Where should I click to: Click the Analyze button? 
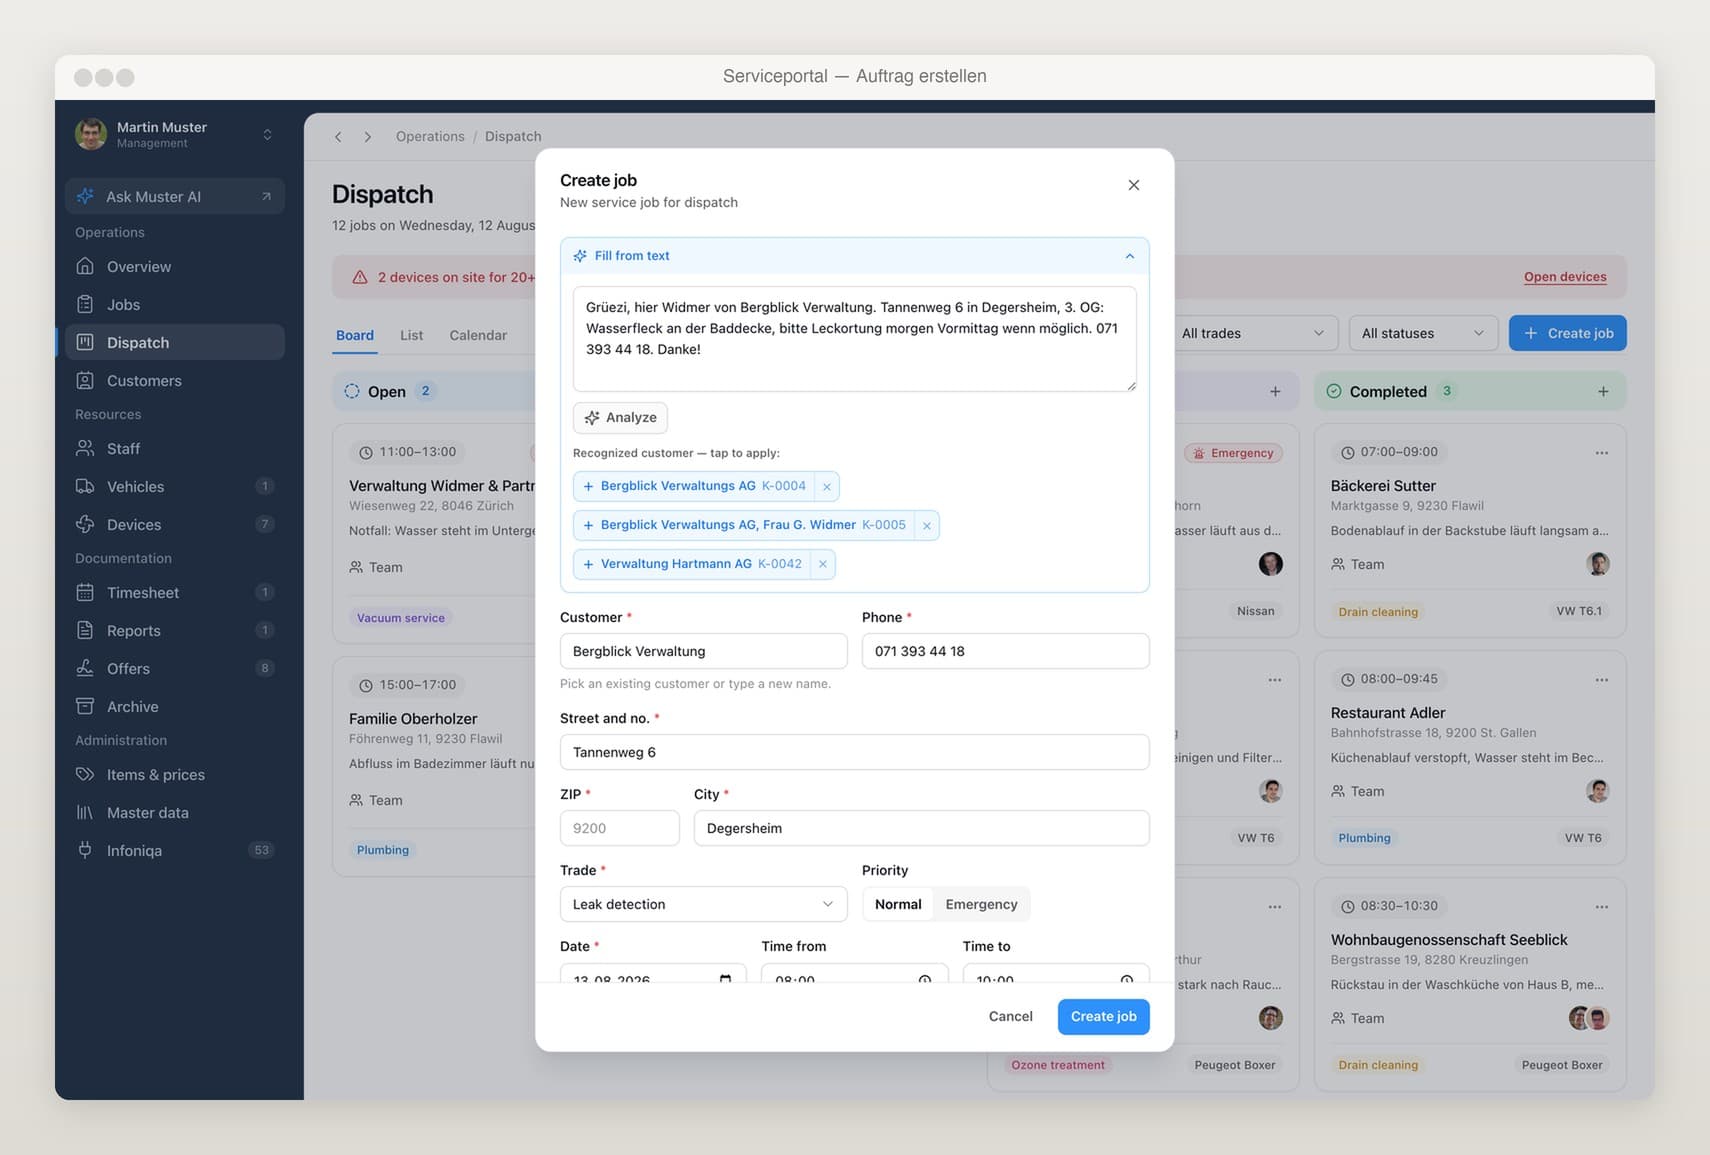coord(620,417)
